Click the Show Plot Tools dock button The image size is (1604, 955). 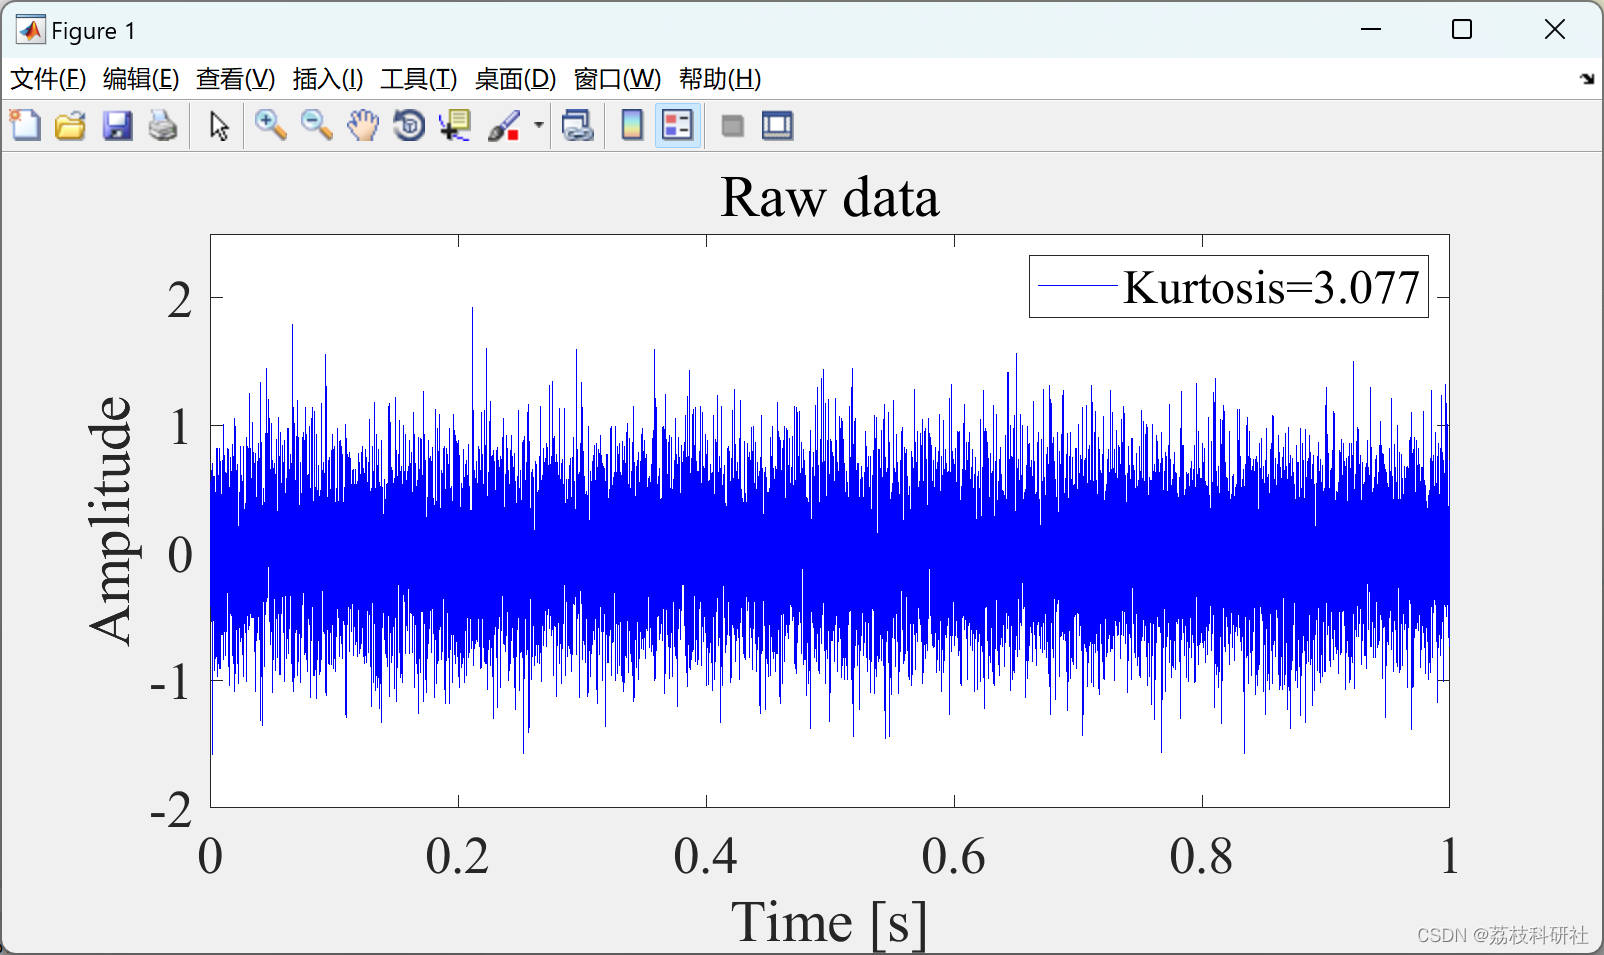point(777,126)
